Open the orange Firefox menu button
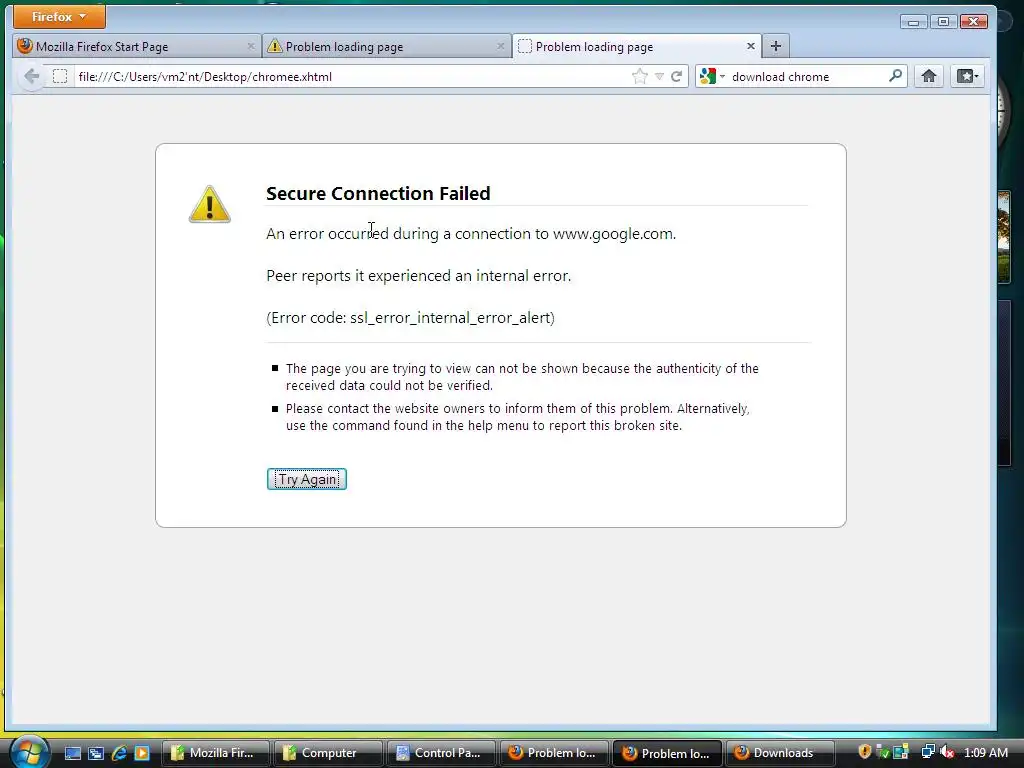Image resolution: width=1024 pixels, height=768 pixels. (x=59, y=17)
